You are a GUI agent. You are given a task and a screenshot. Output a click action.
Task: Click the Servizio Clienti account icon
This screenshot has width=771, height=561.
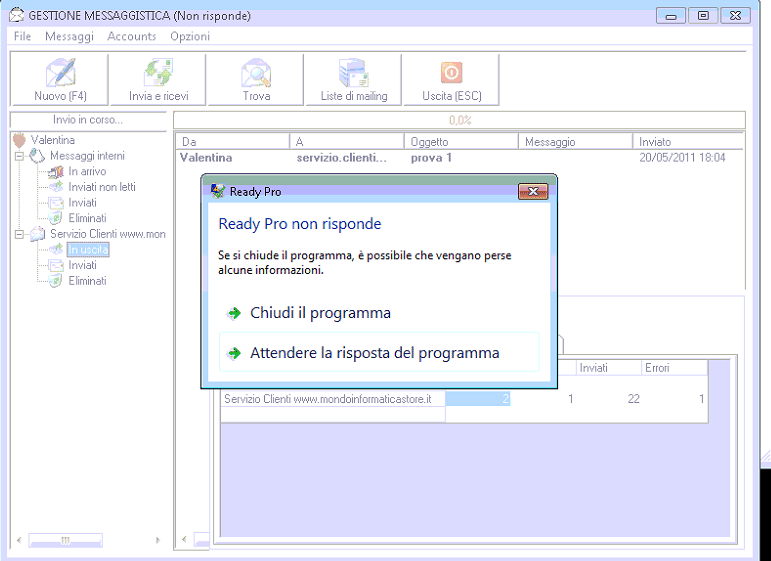[x=37, y=234]
